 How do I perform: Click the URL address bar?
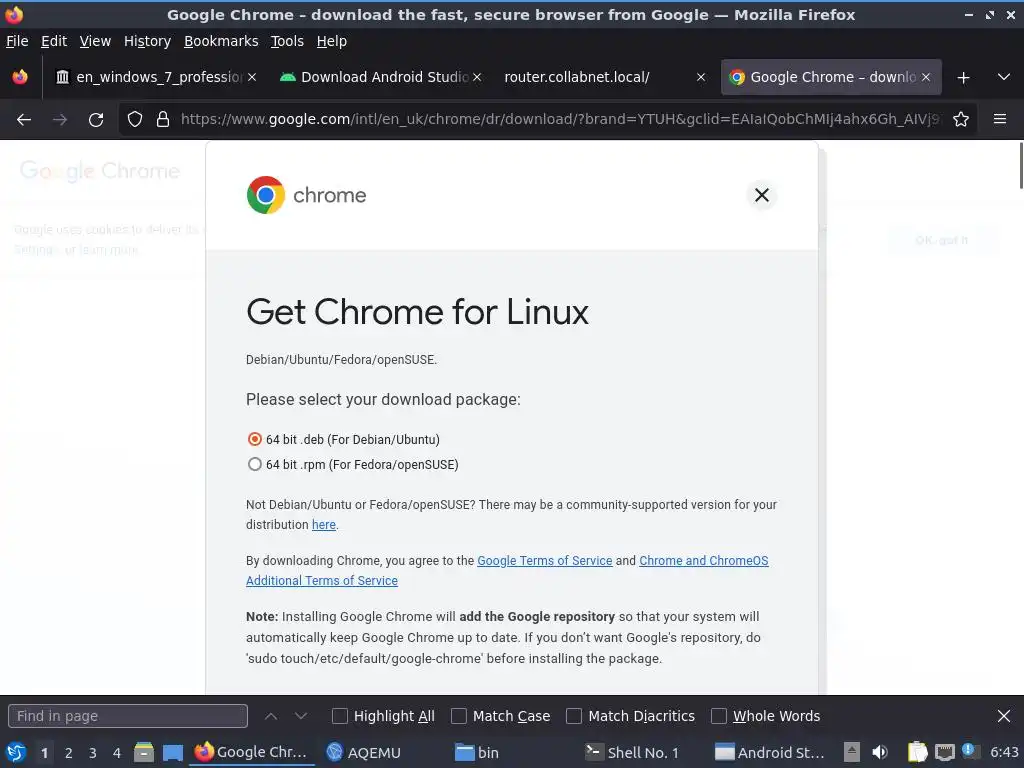(560, 120)
